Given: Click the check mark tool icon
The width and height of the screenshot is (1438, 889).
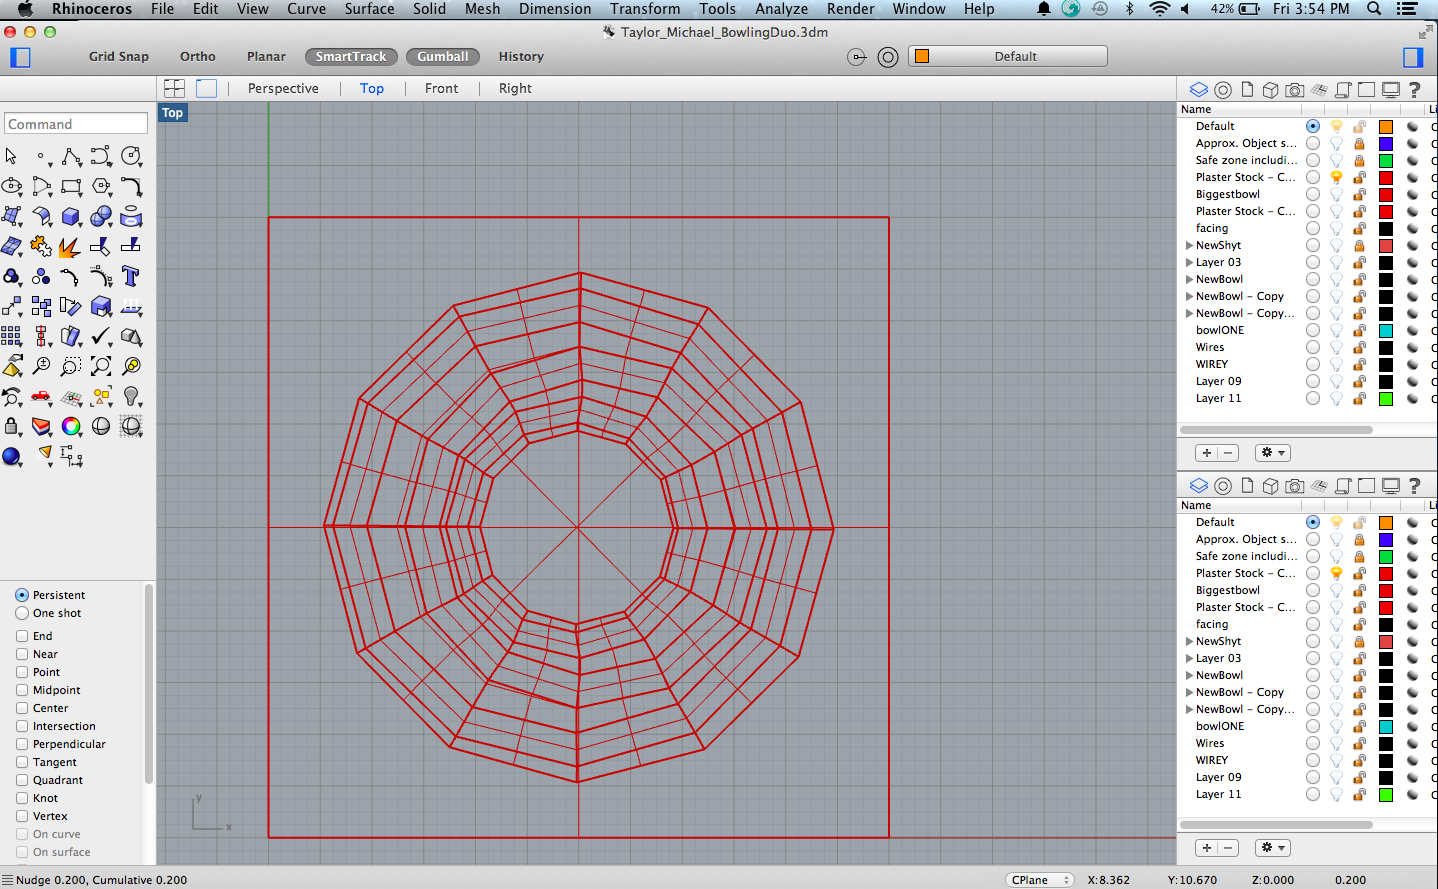Looking at the screenshot, I should [x=101, y=336].
